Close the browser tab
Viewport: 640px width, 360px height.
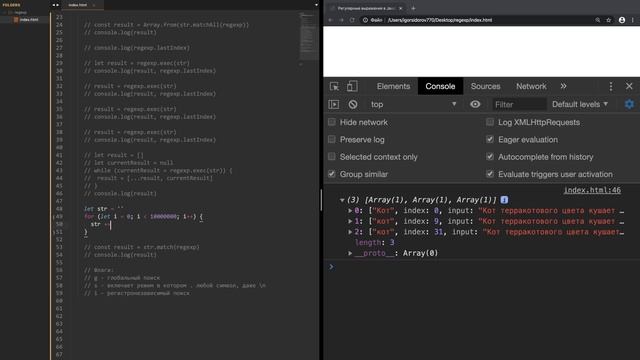point(400,8)
